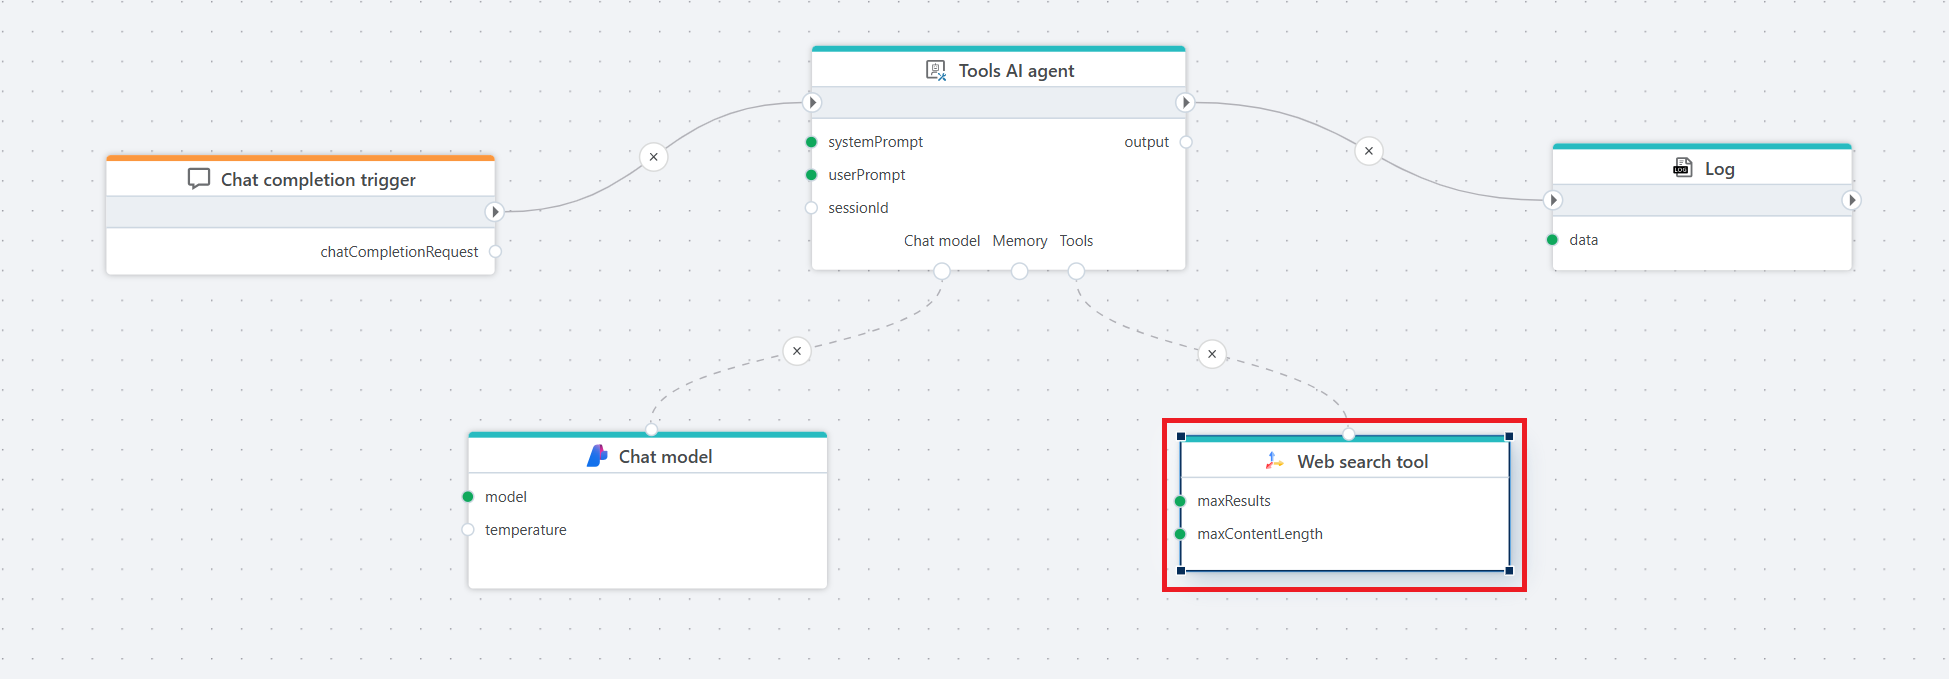
Task: Click the Tools AI agent input flow arrow
Action: [x=812, y=102]
